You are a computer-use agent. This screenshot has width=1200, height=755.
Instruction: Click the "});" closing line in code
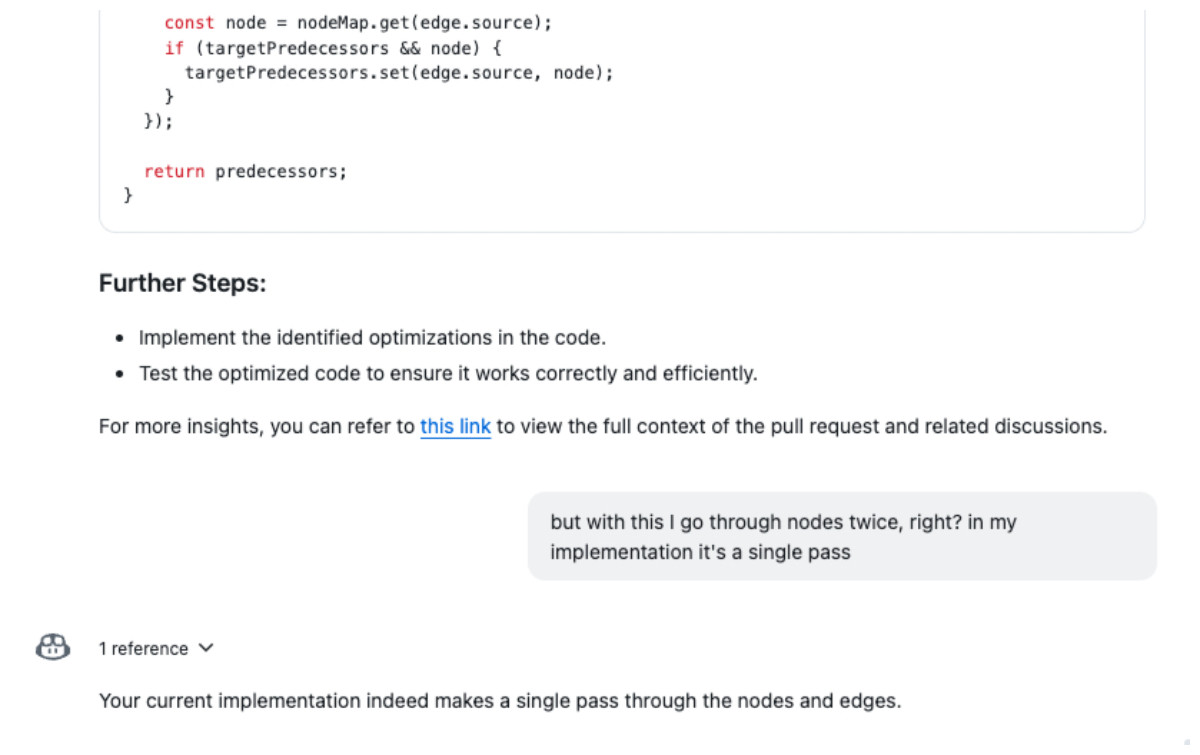pos(159,121)
